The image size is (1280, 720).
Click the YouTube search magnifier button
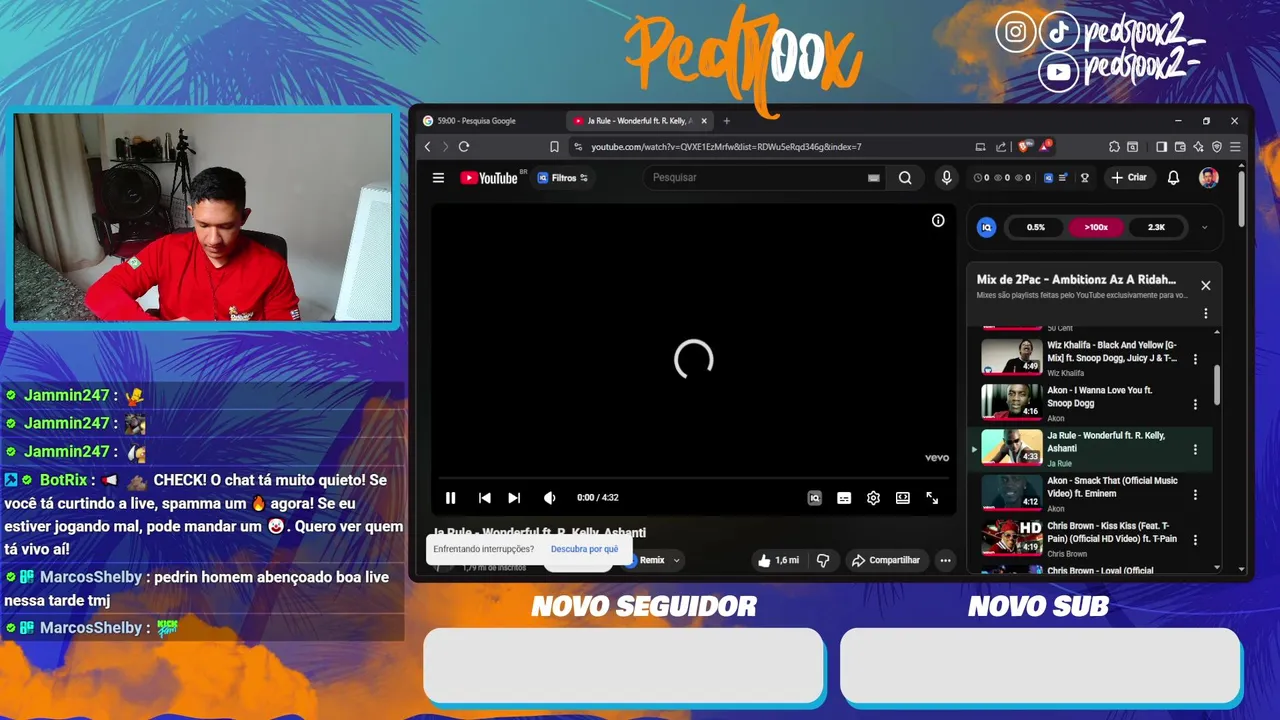click(905, 178)
